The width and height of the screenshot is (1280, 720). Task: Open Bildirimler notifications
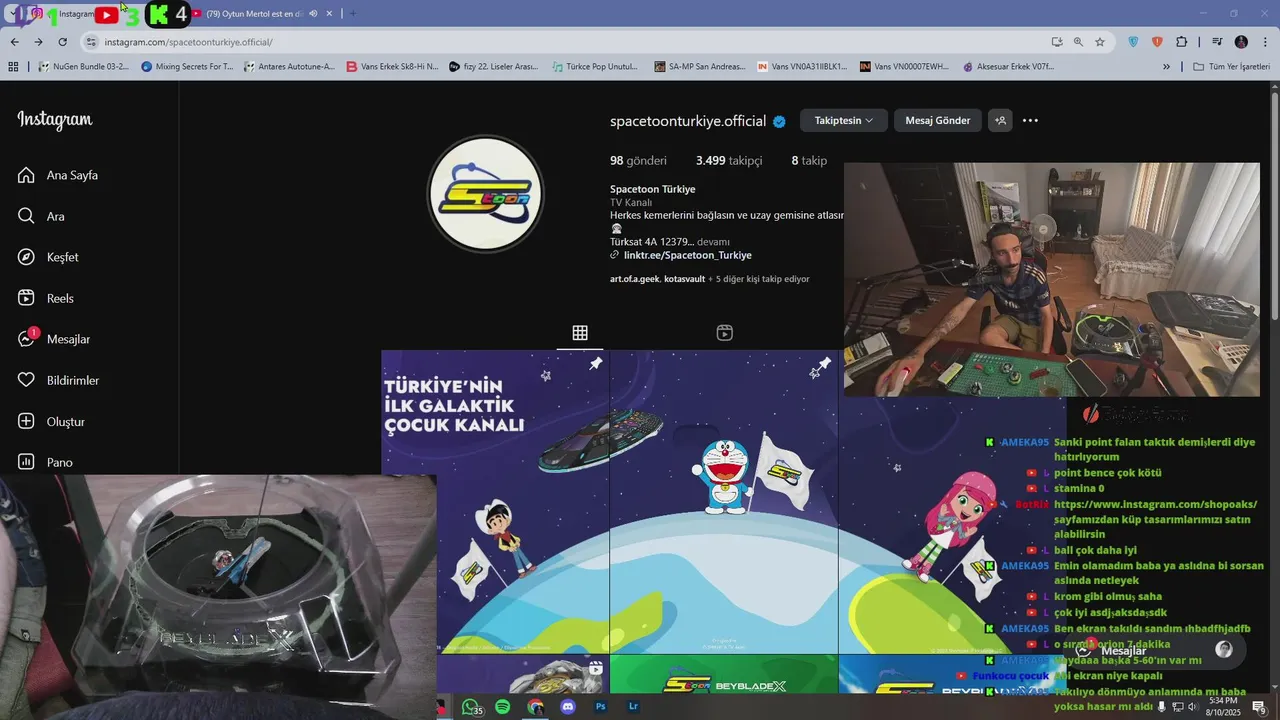coord(58,380)
